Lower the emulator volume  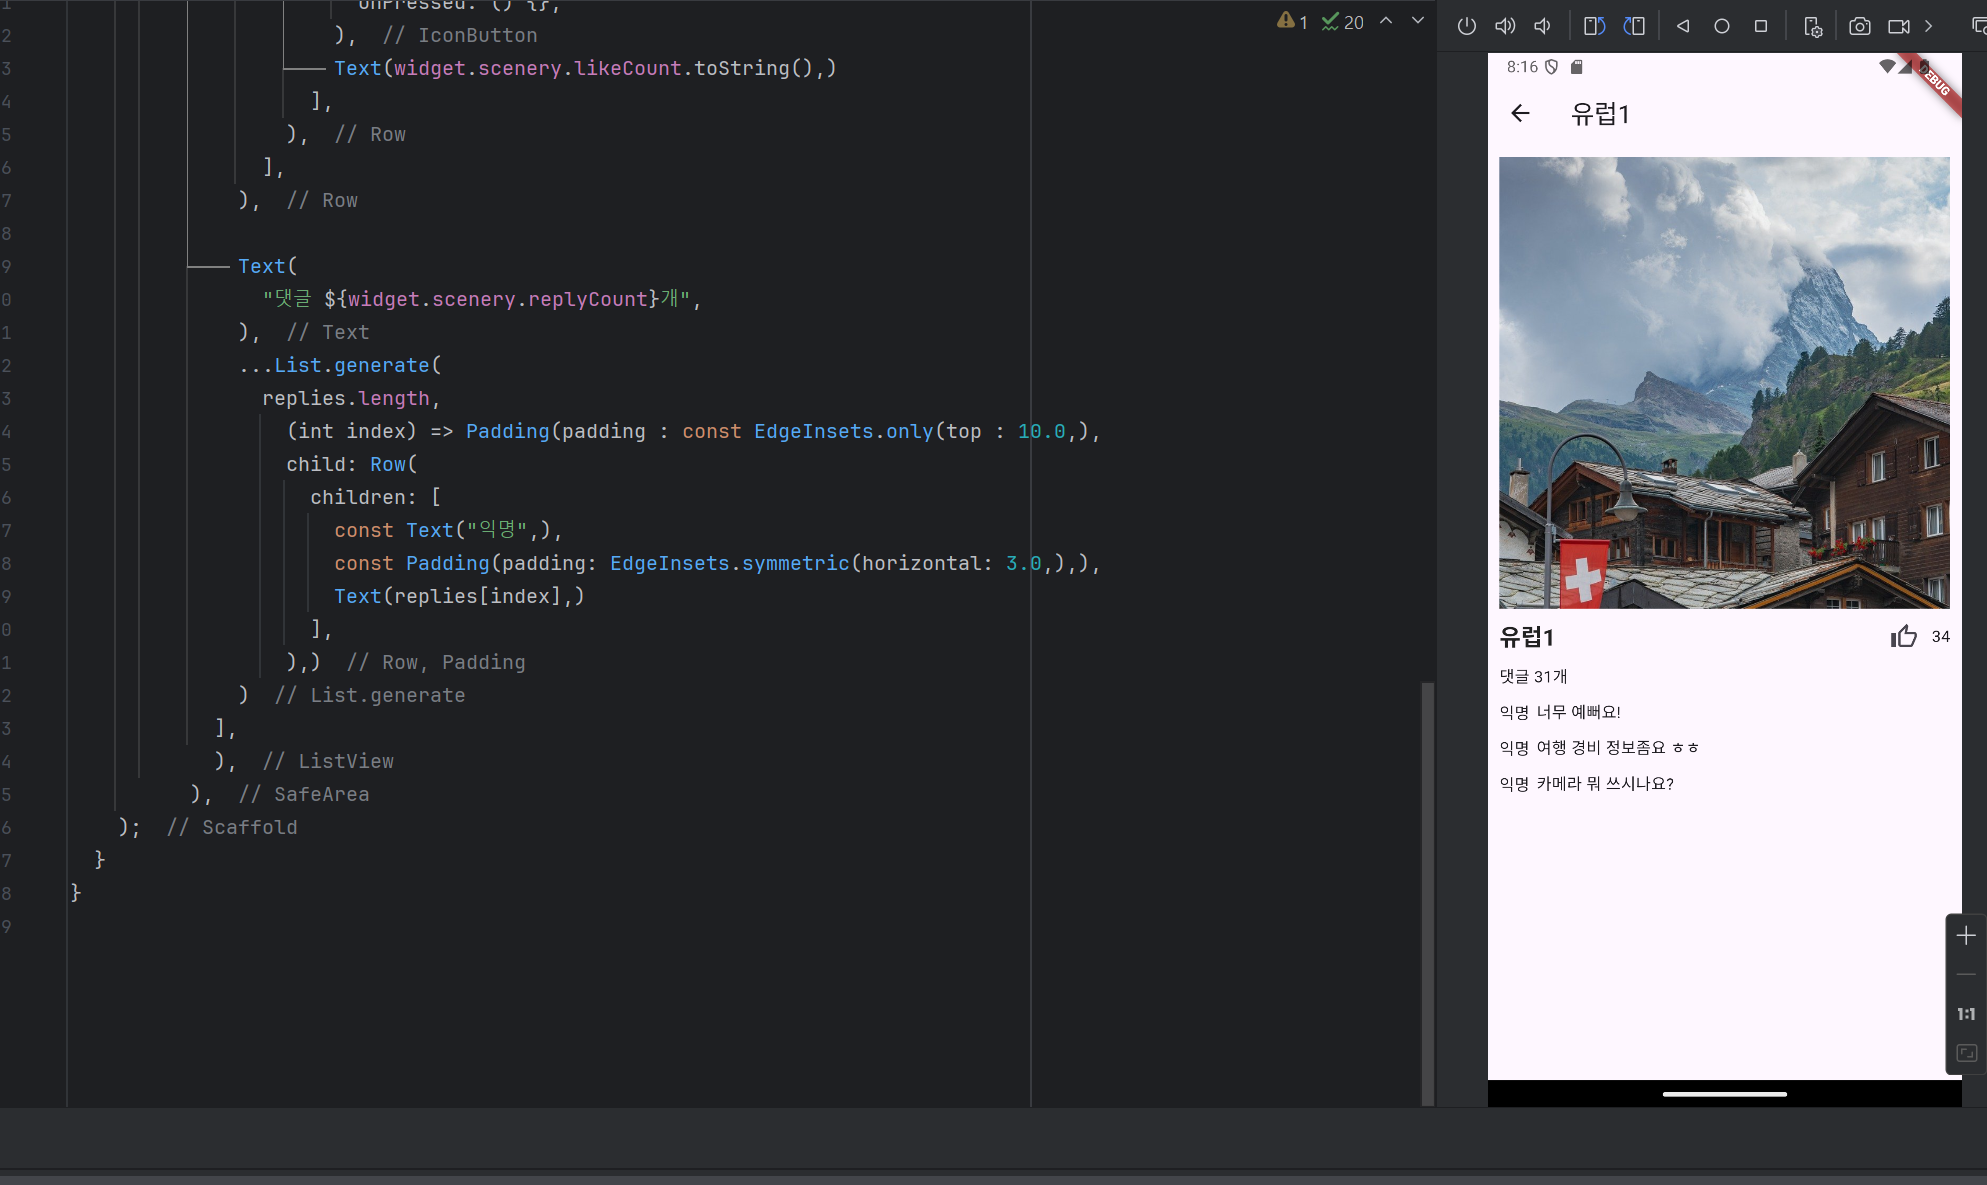pyautogui.click(x=1543, y=26)
